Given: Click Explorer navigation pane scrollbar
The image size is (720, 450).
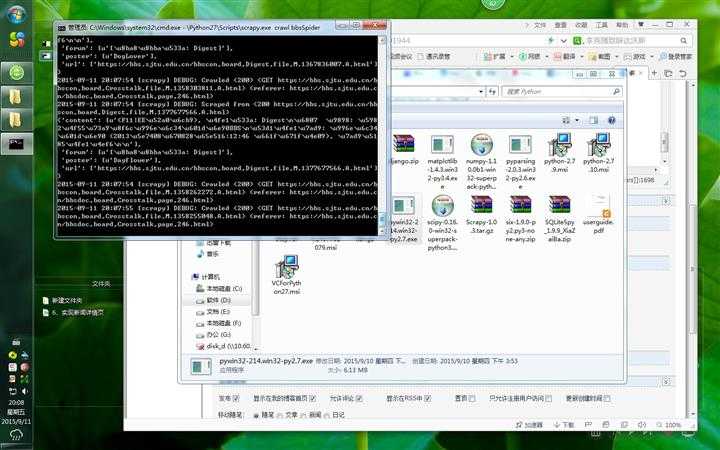Looking at the screenshot, I should click(255, 294).
